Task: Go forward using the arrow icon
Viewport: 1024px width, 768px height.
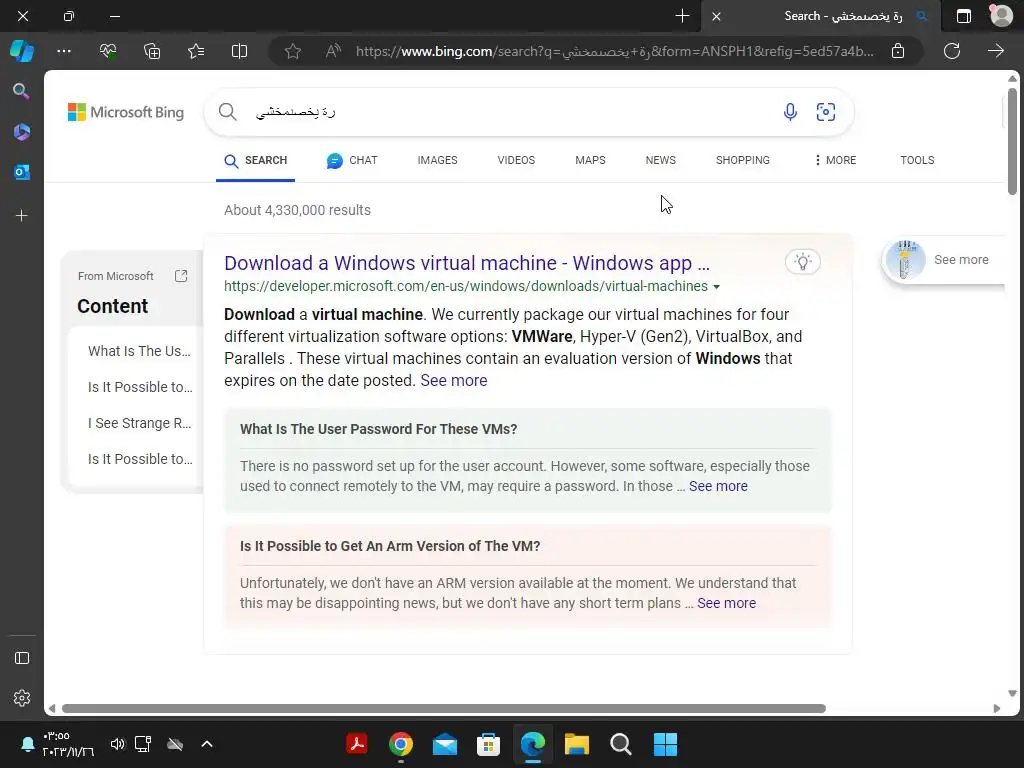Action: 995,51
